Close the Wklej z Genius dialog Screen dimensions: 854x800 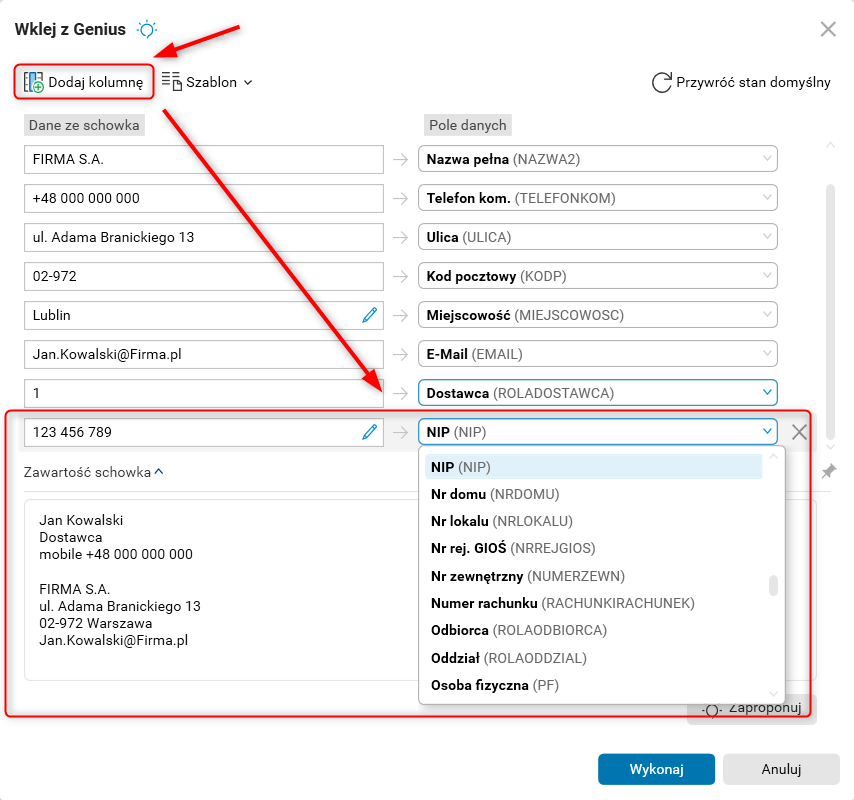coord(828,29)
